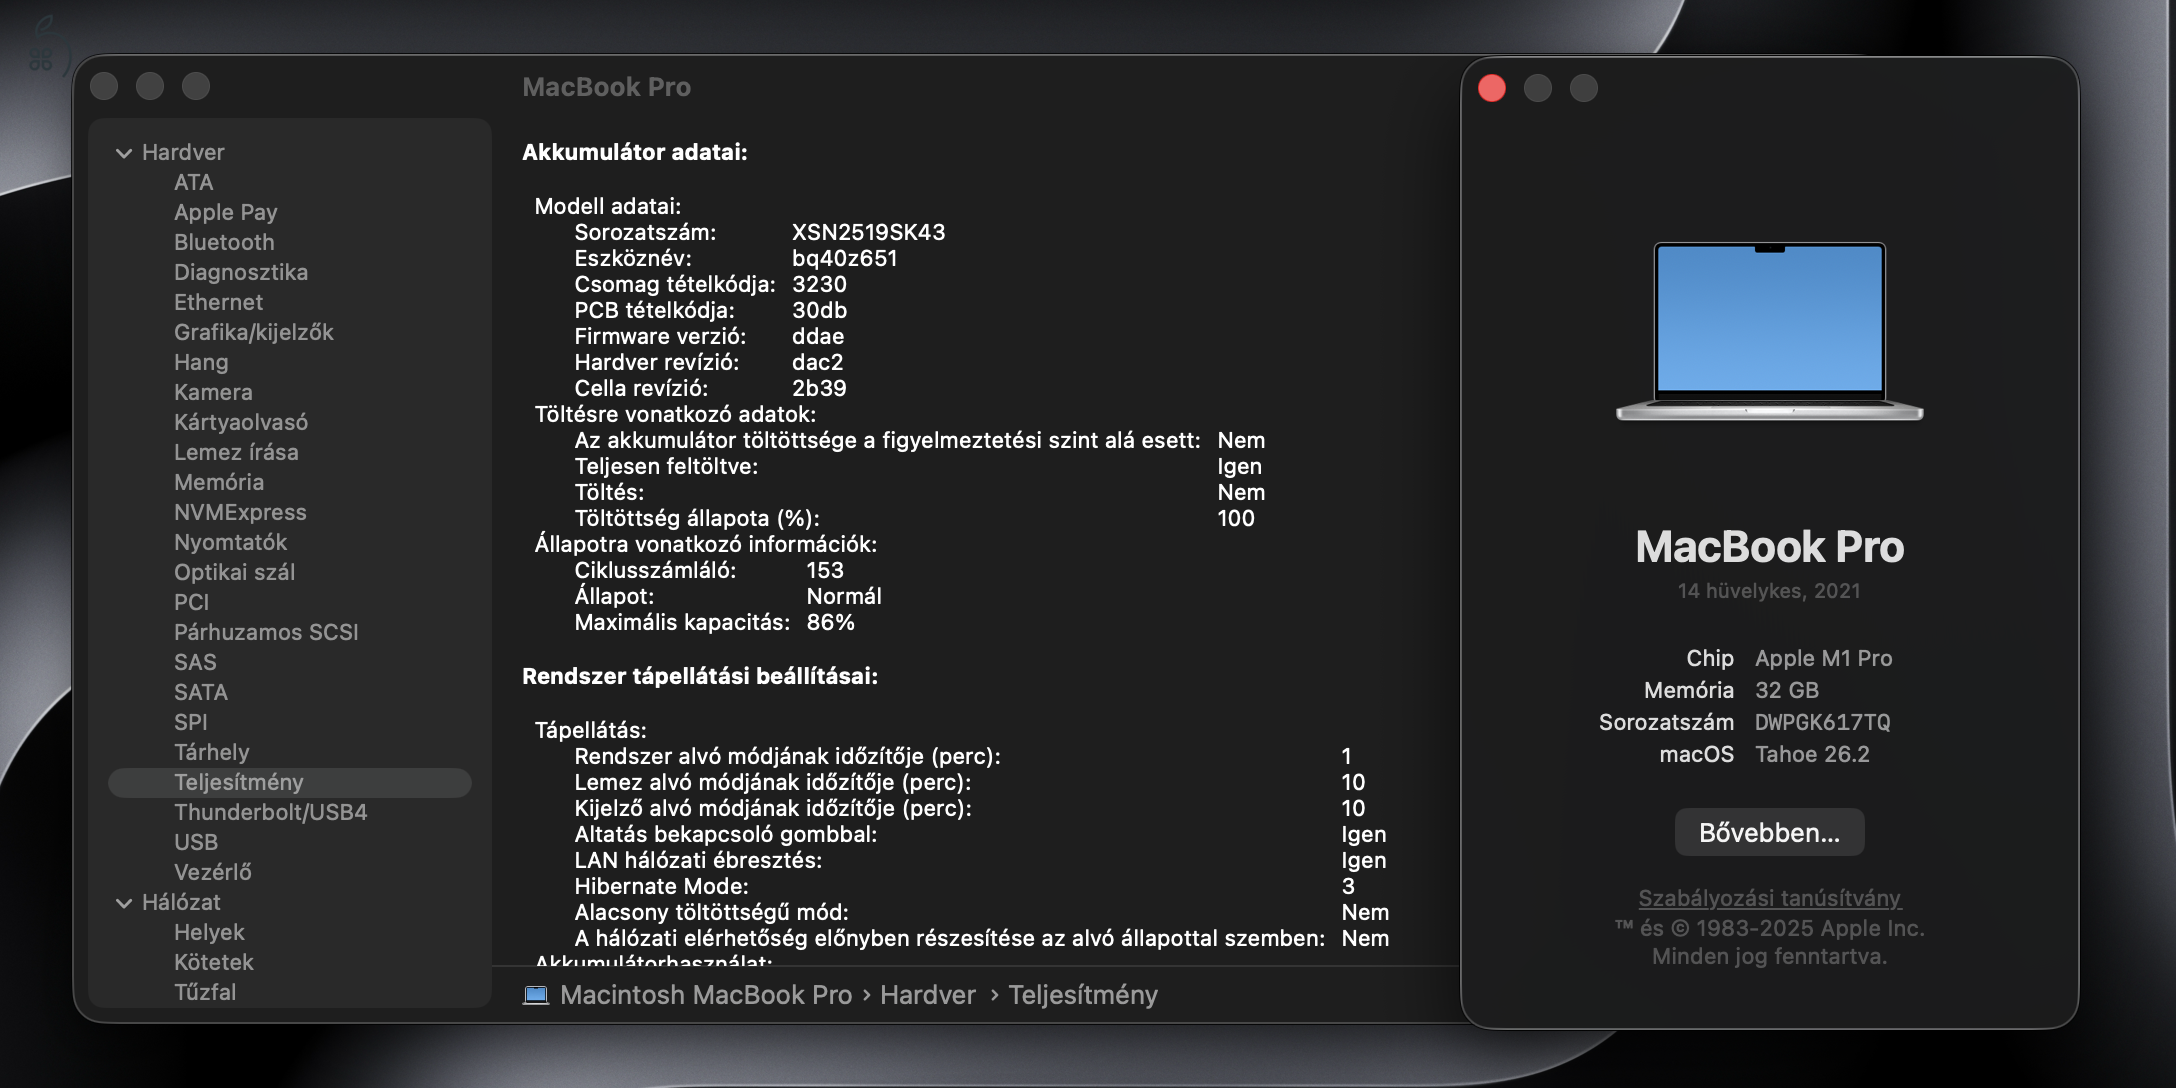
Task: Select Grafika/kijelzők in the sidebar
Action: coord(254,332)
